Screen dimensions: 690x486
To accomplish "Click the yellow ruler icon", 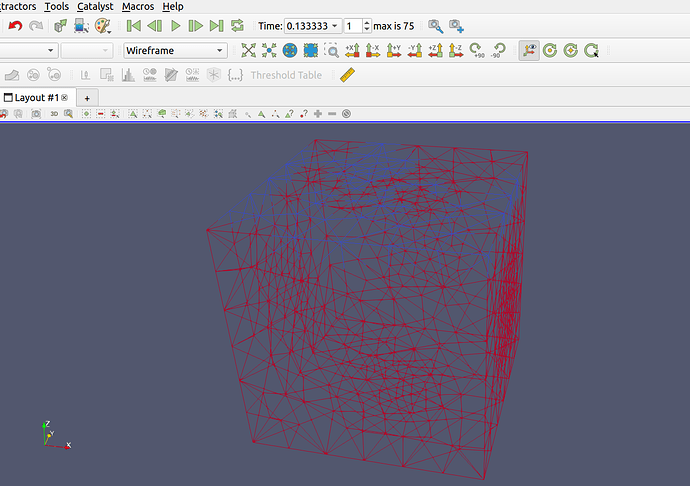I will 348,75.
